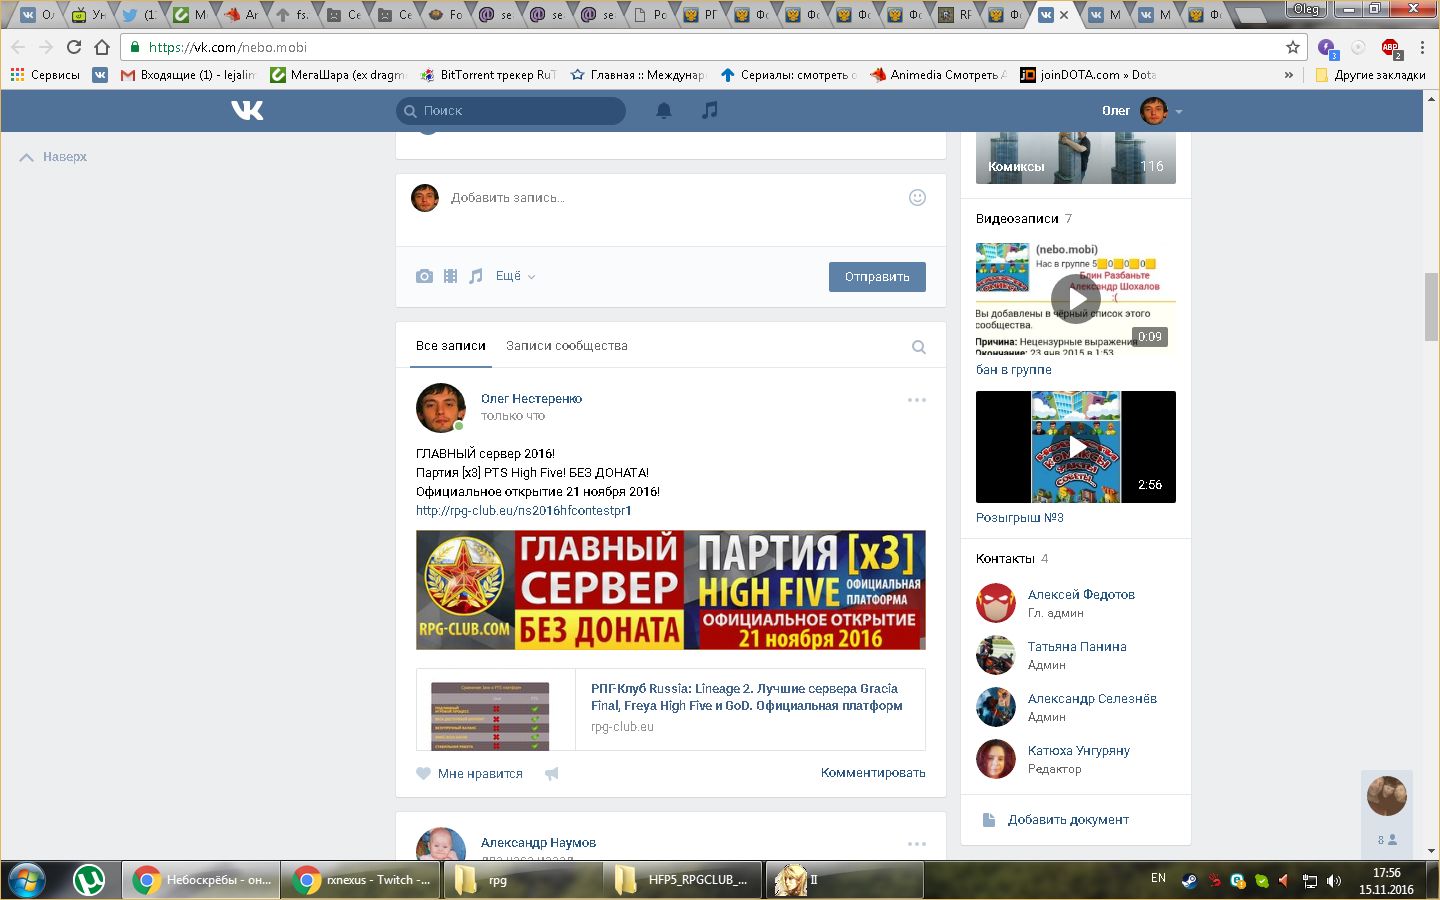
Task: Open options dots on Олег Нестеренко post
Action: pyautogui.click(x=917, y=400)
